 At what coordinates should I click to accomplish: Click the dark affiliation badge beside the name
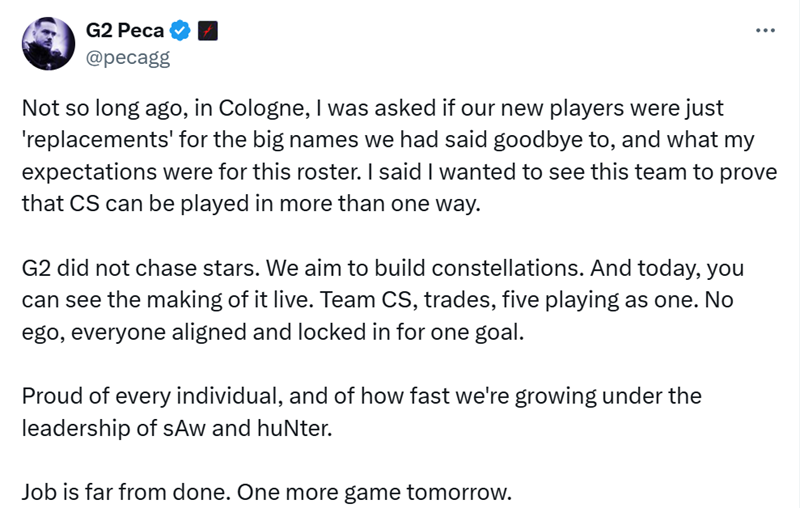tap(208, 31)
